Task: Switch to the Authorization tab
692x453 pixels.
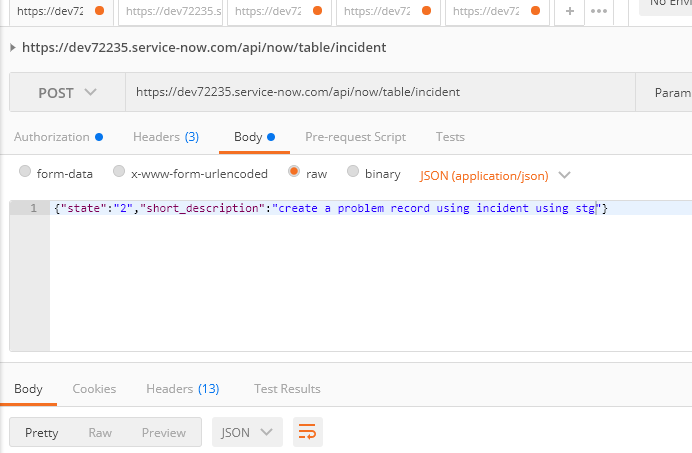Action: [x=58, y=137]
